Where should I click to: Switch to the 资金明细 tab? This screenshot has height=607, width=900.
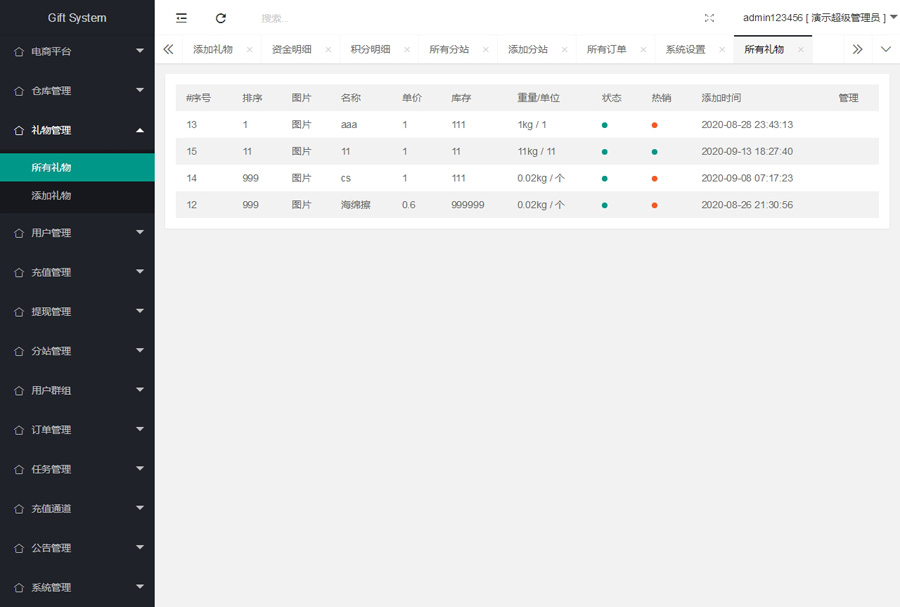(291, 50)
